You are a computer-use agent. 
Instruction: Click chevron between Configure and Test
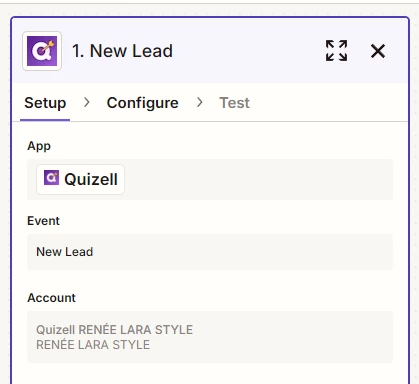(x=199, y=102)
